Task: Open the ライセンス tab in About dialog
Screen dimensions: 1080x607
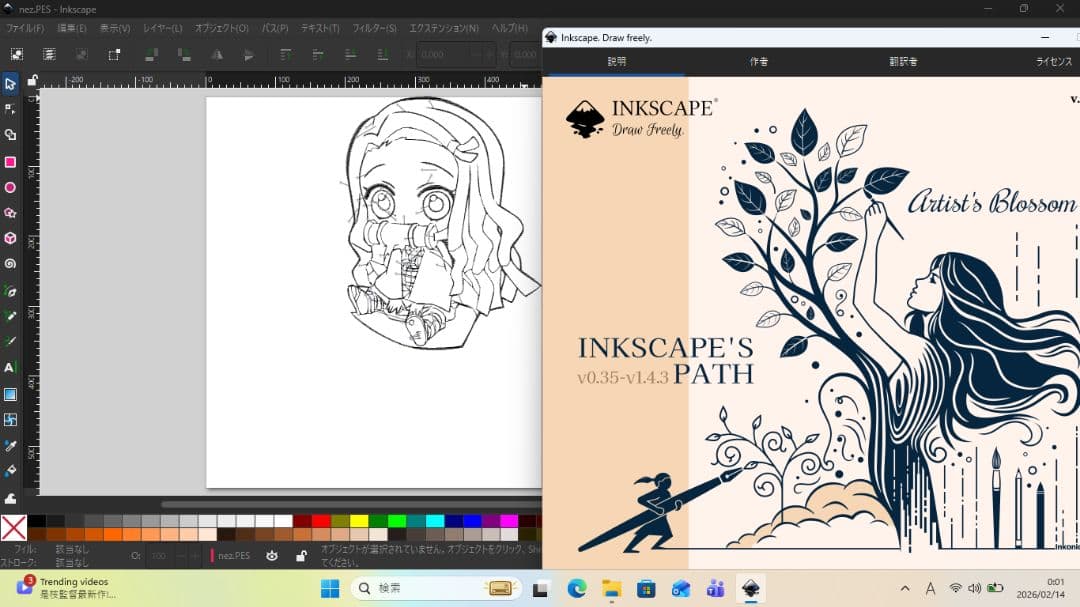Action: tap(1053, 62)
